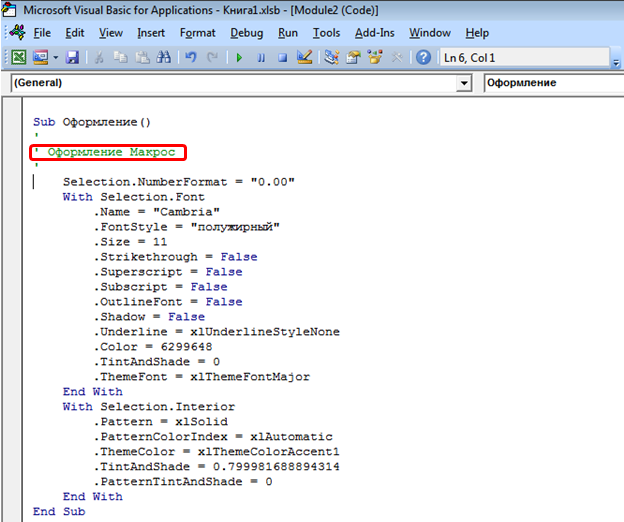Screen dimensions: 624x522
Task: Expand the (General) object dropdown arrow
Action: pos(464,84)
